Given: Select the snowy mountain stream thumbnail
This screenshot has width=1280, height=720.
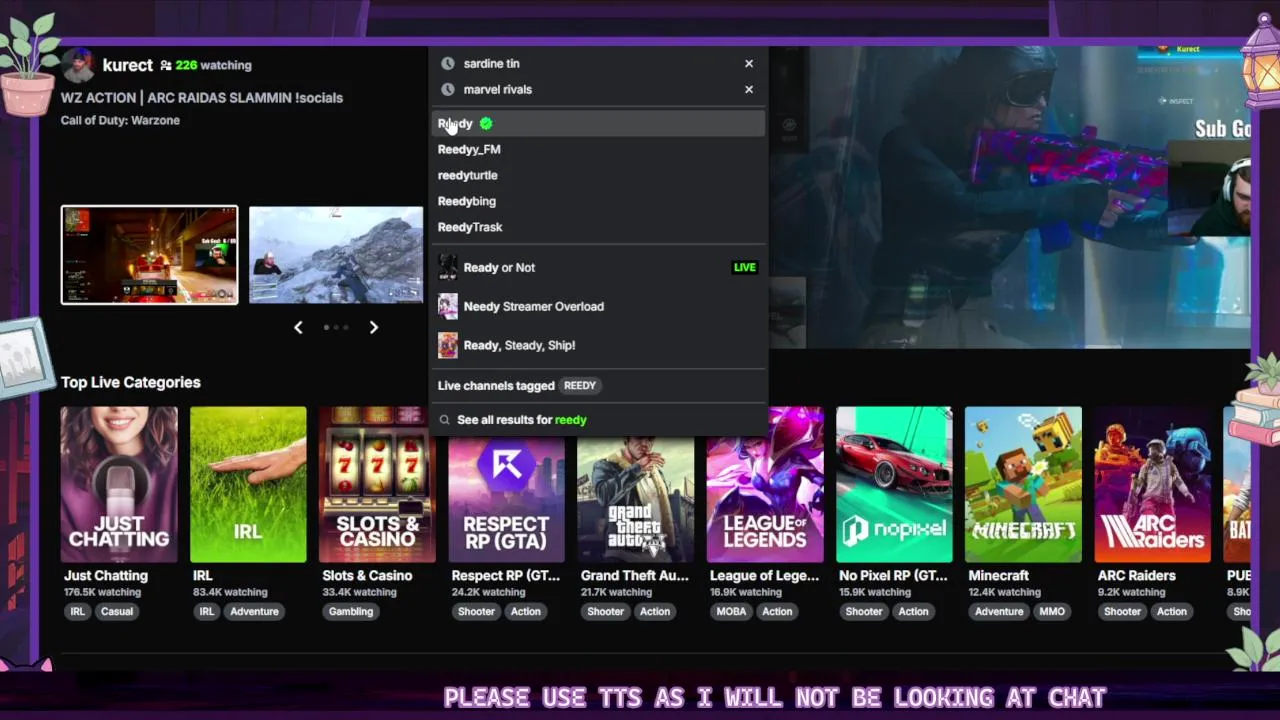Looking at the screenshot, I should pos(336,254).
